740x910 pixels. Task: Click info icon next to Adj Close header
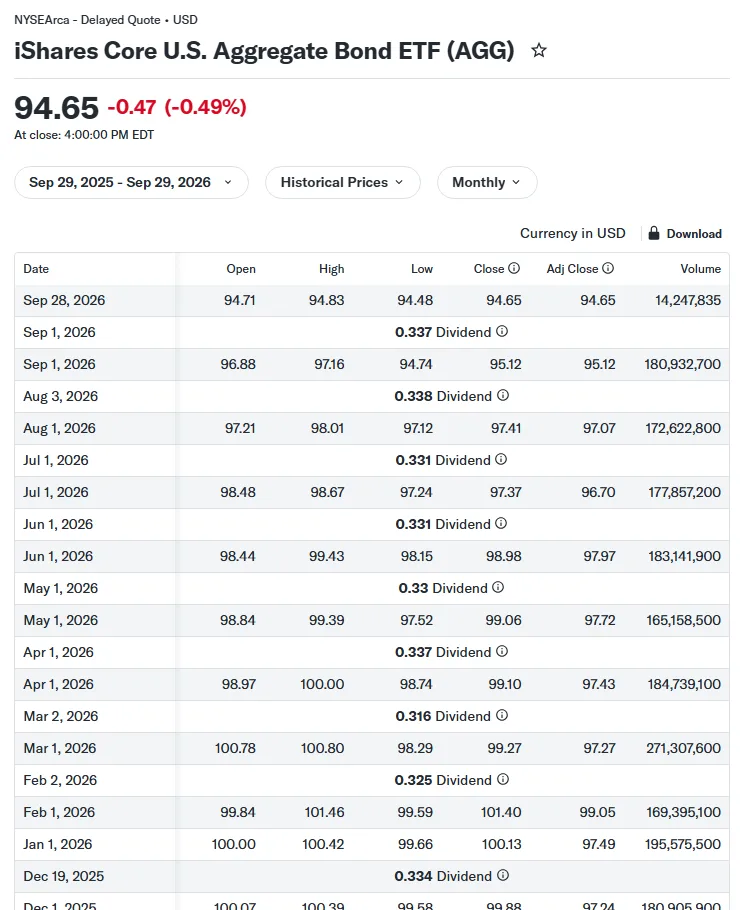point(608,268)
